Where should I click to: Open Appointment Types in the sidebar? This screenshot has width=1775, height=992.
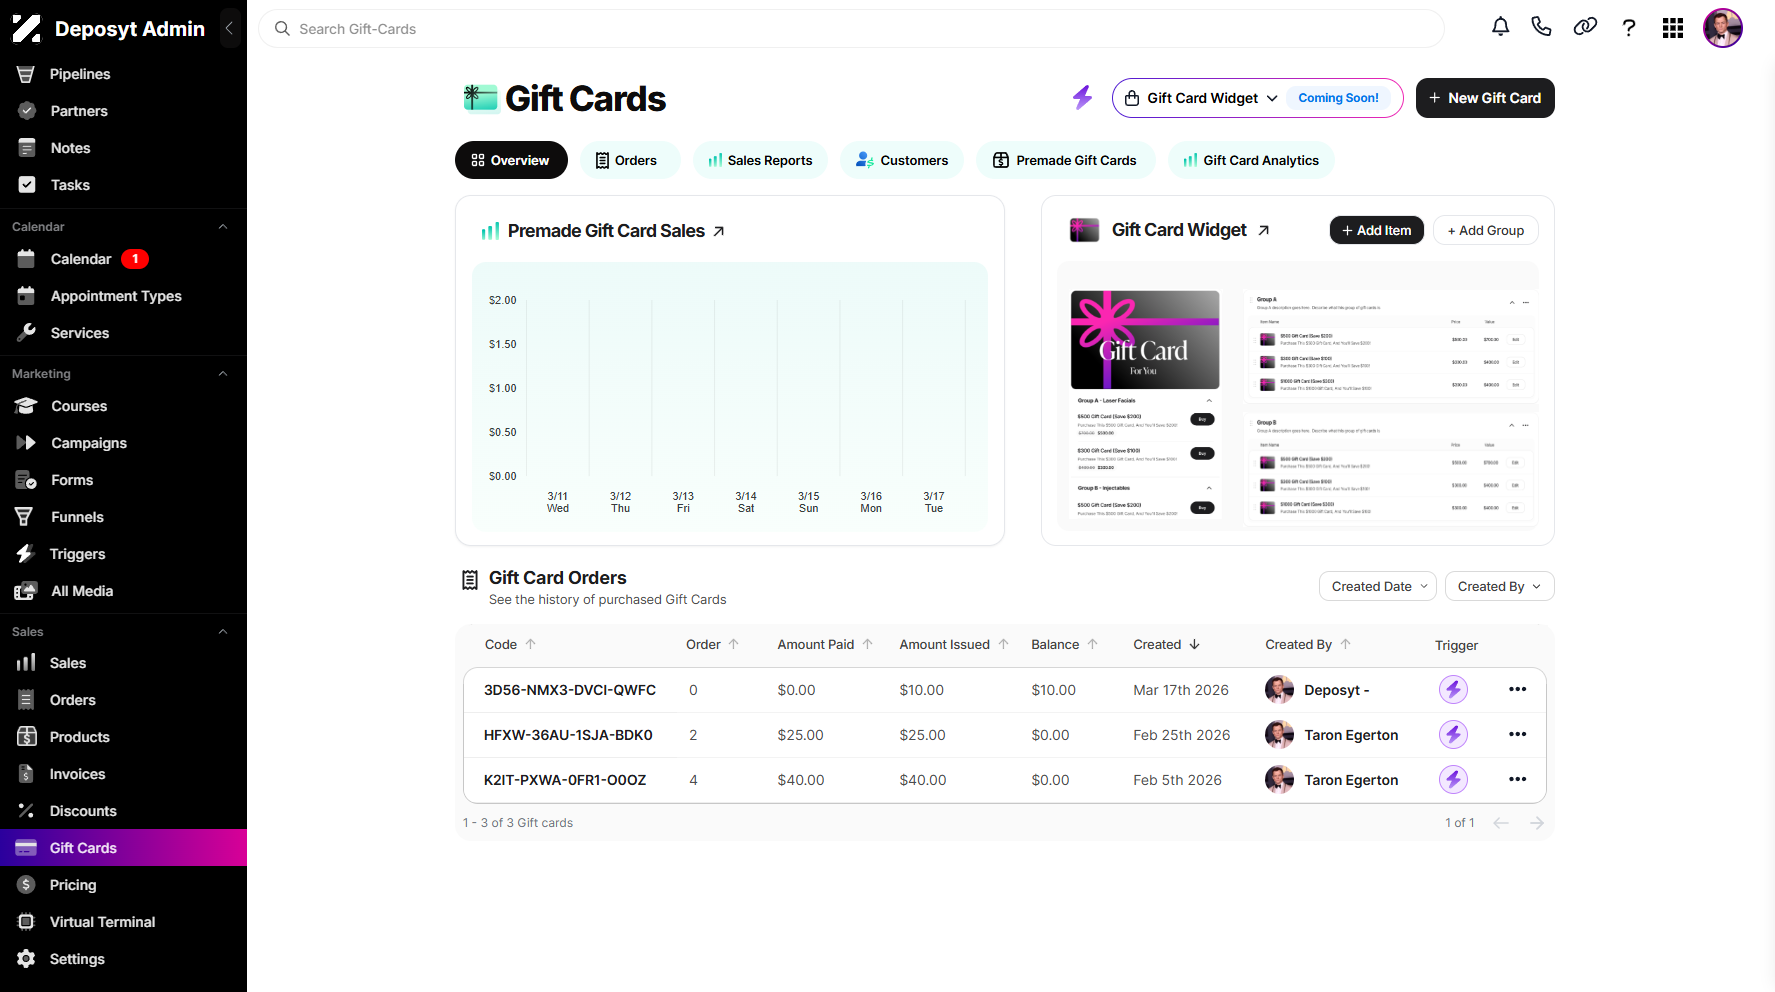(123, 296)
